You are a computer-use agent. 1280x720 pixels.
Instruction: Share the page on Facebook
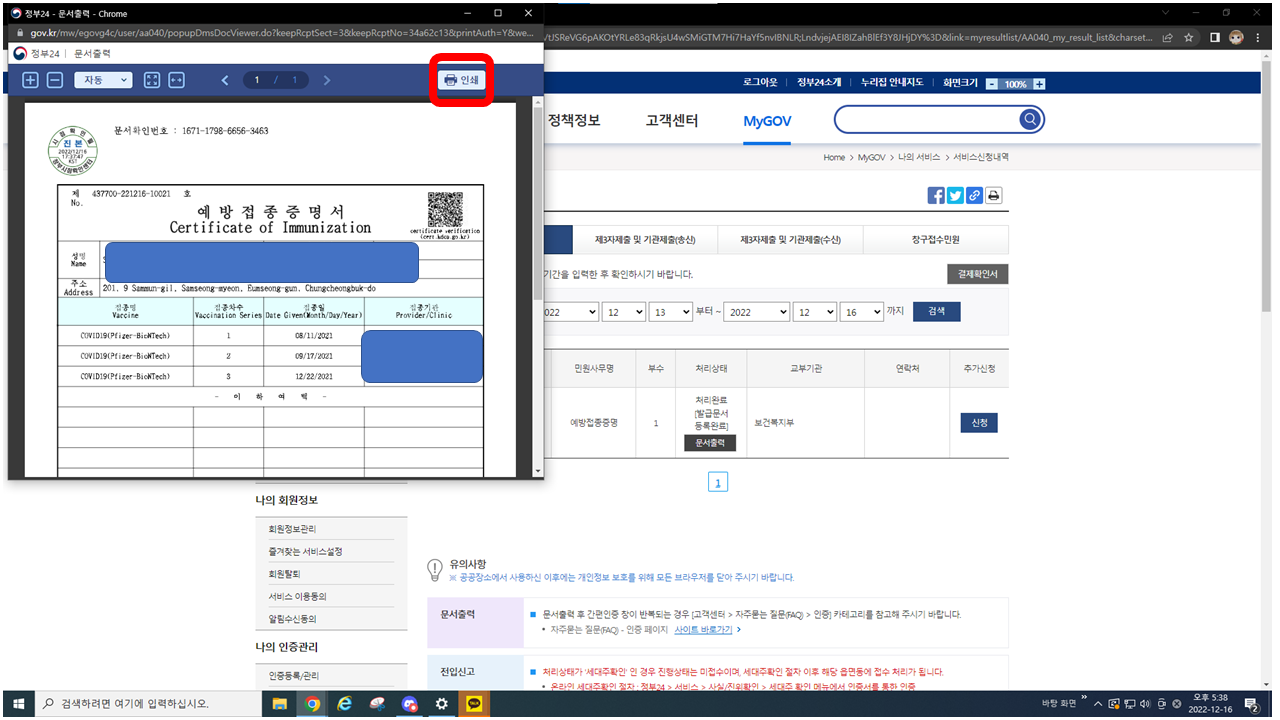click(x=936, y=196)
